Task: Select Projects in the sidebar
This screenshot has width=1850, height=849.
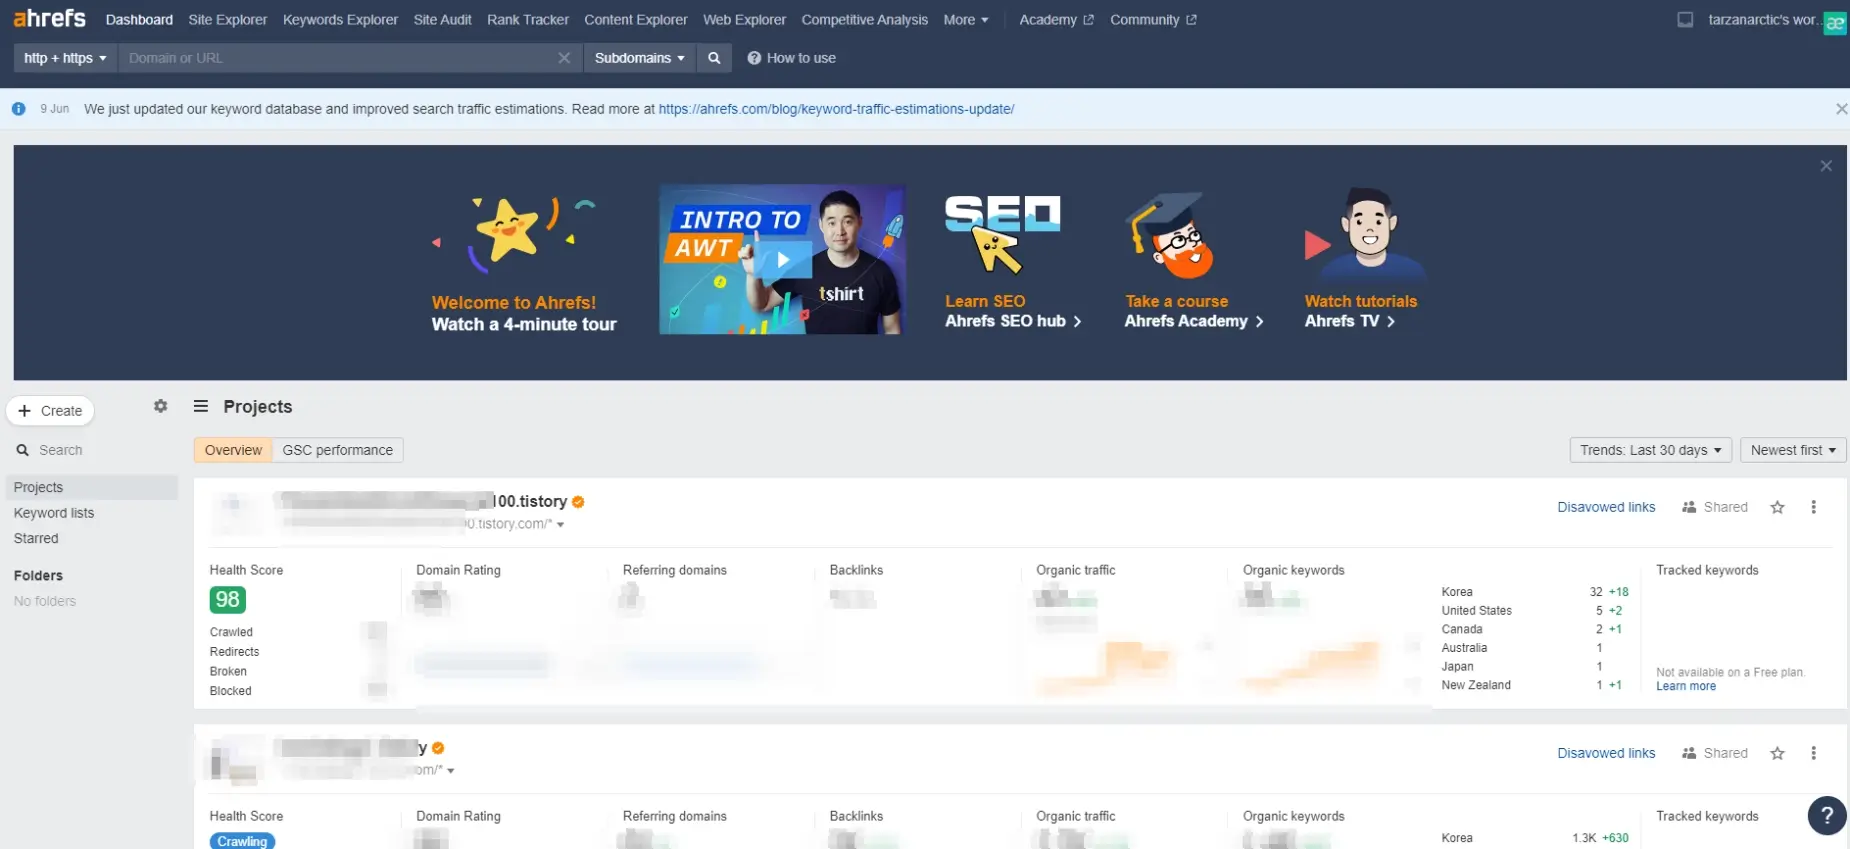Action: [92, 487]
